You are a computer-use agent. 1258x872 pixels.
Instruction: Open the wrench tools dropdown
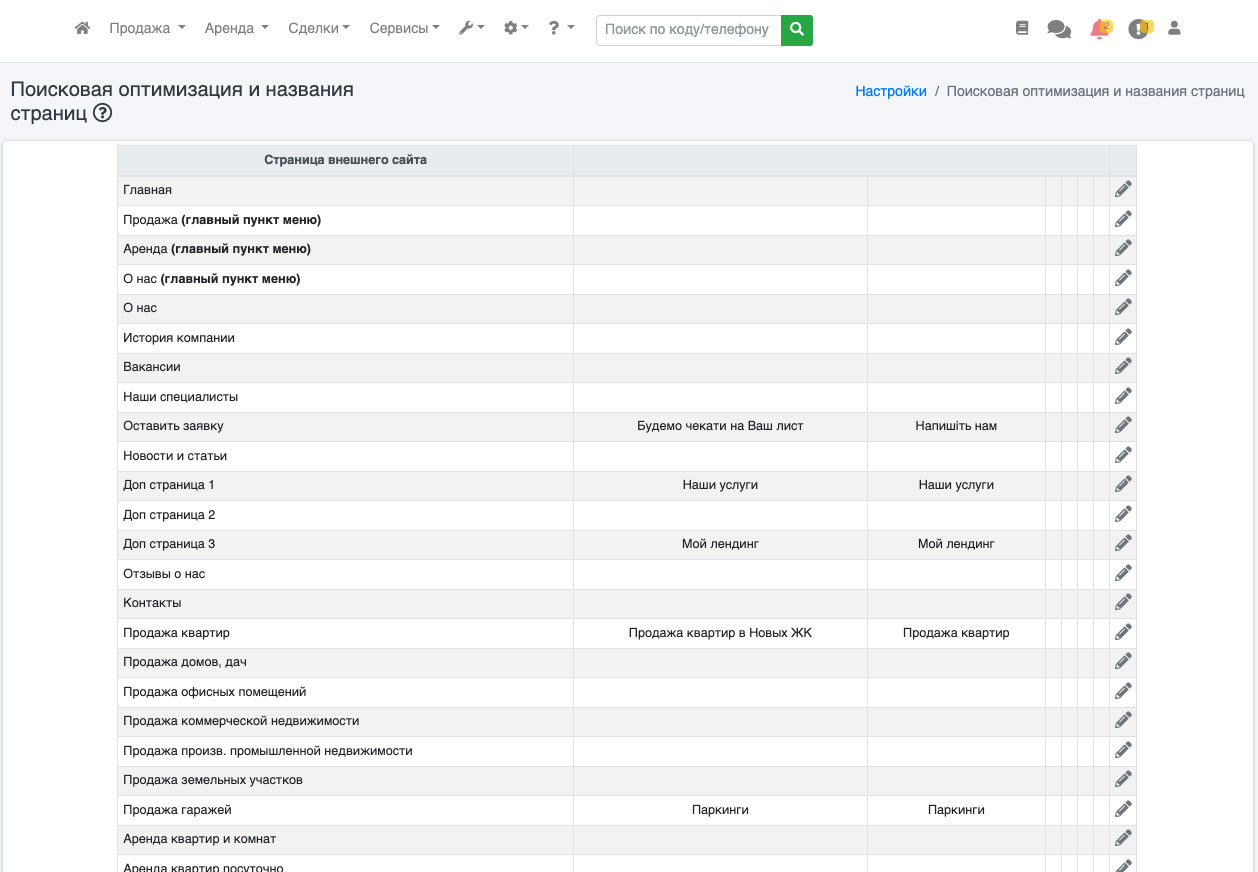(471, 29)
